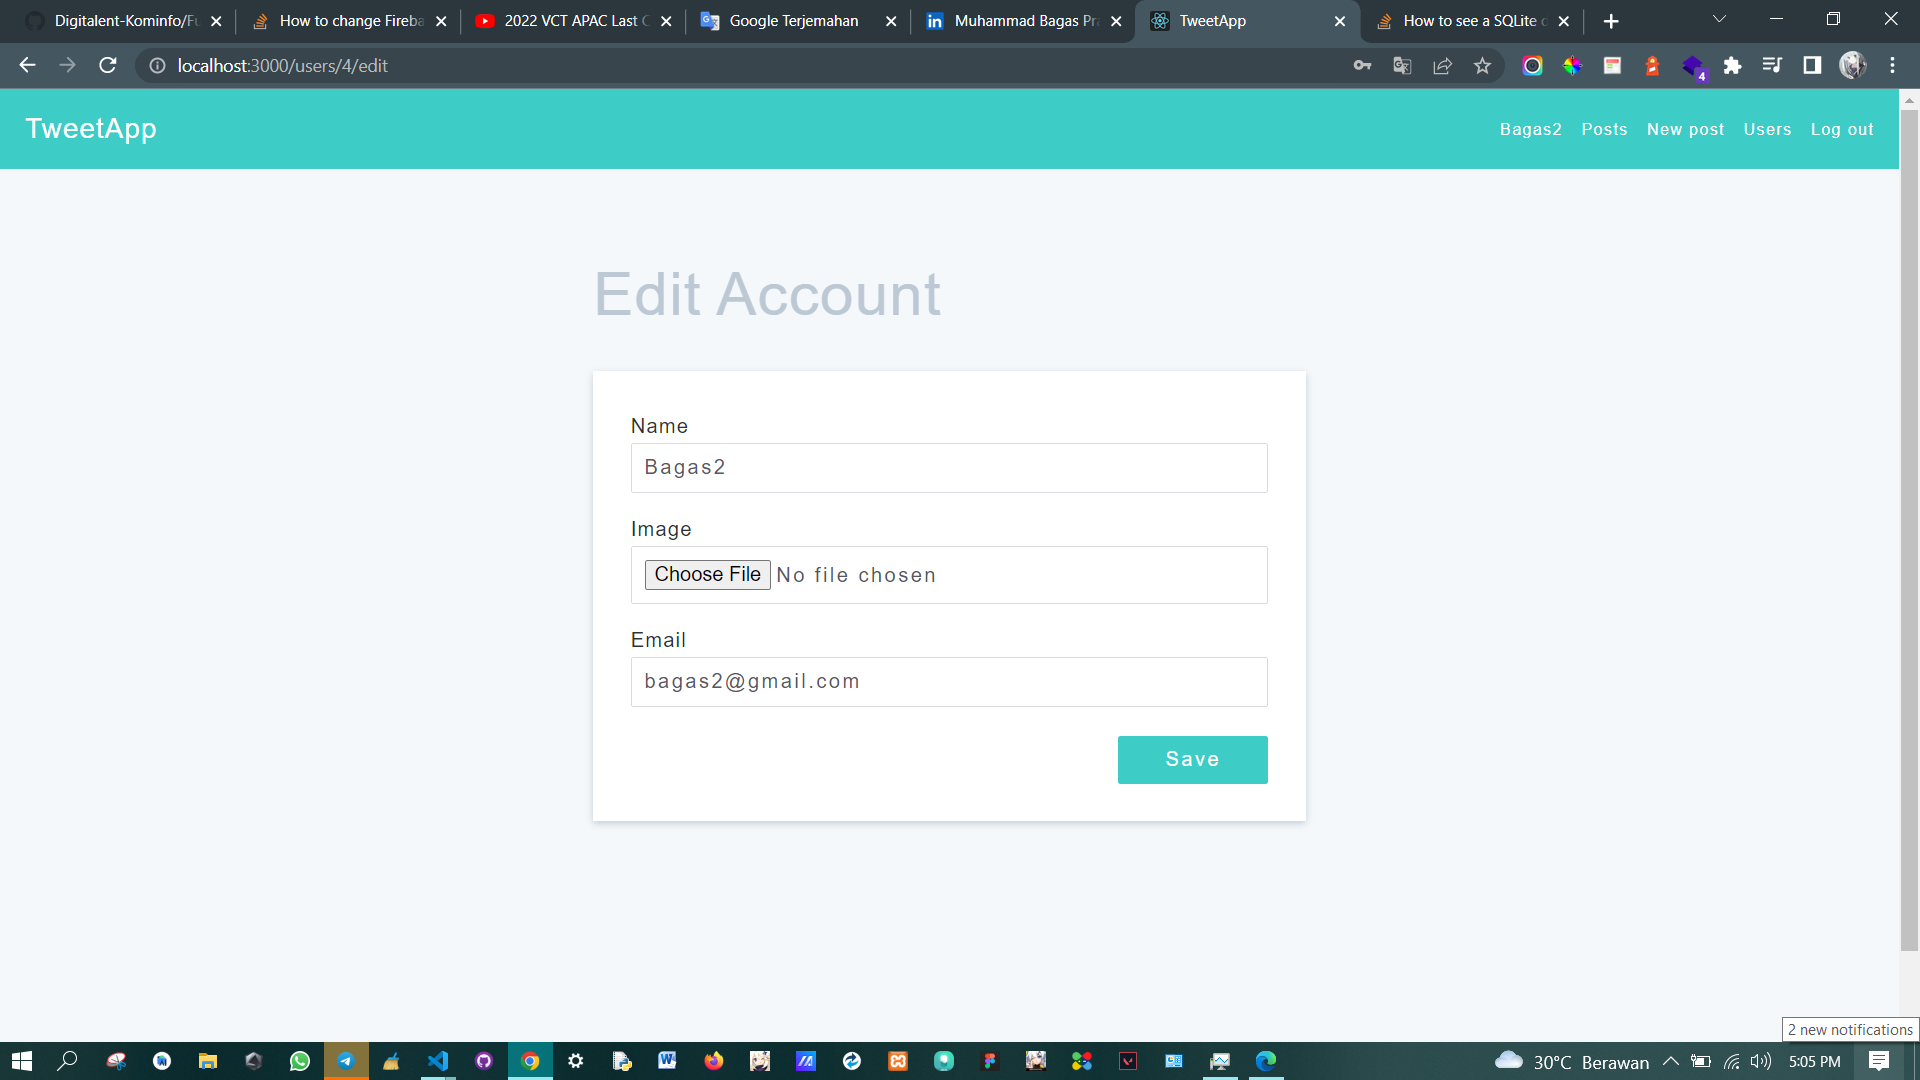The height and width of the screenshot is (1080, 1920).
Task: Open WhatsApp from the taskbar
Action: (299, 1061)
